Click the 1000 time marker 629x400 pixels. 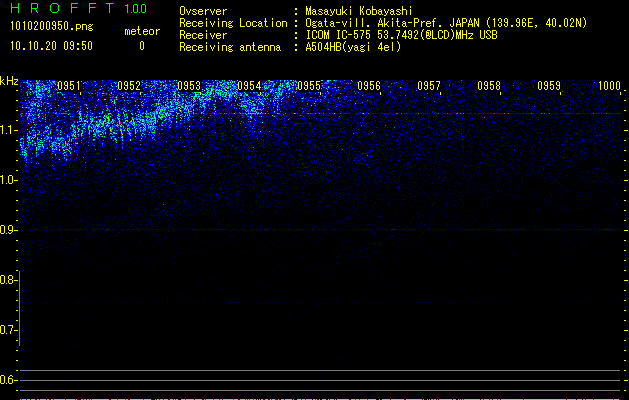pos(609,86)
